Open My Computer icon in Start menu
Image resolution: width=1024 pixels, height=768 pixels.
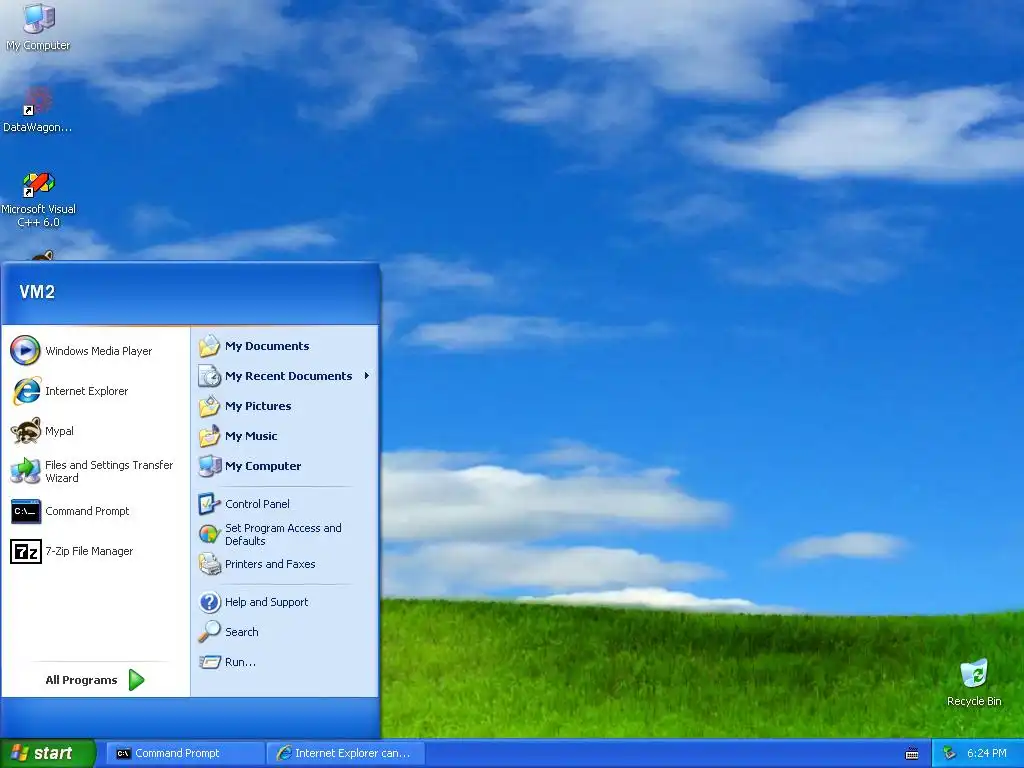(210, 466)
